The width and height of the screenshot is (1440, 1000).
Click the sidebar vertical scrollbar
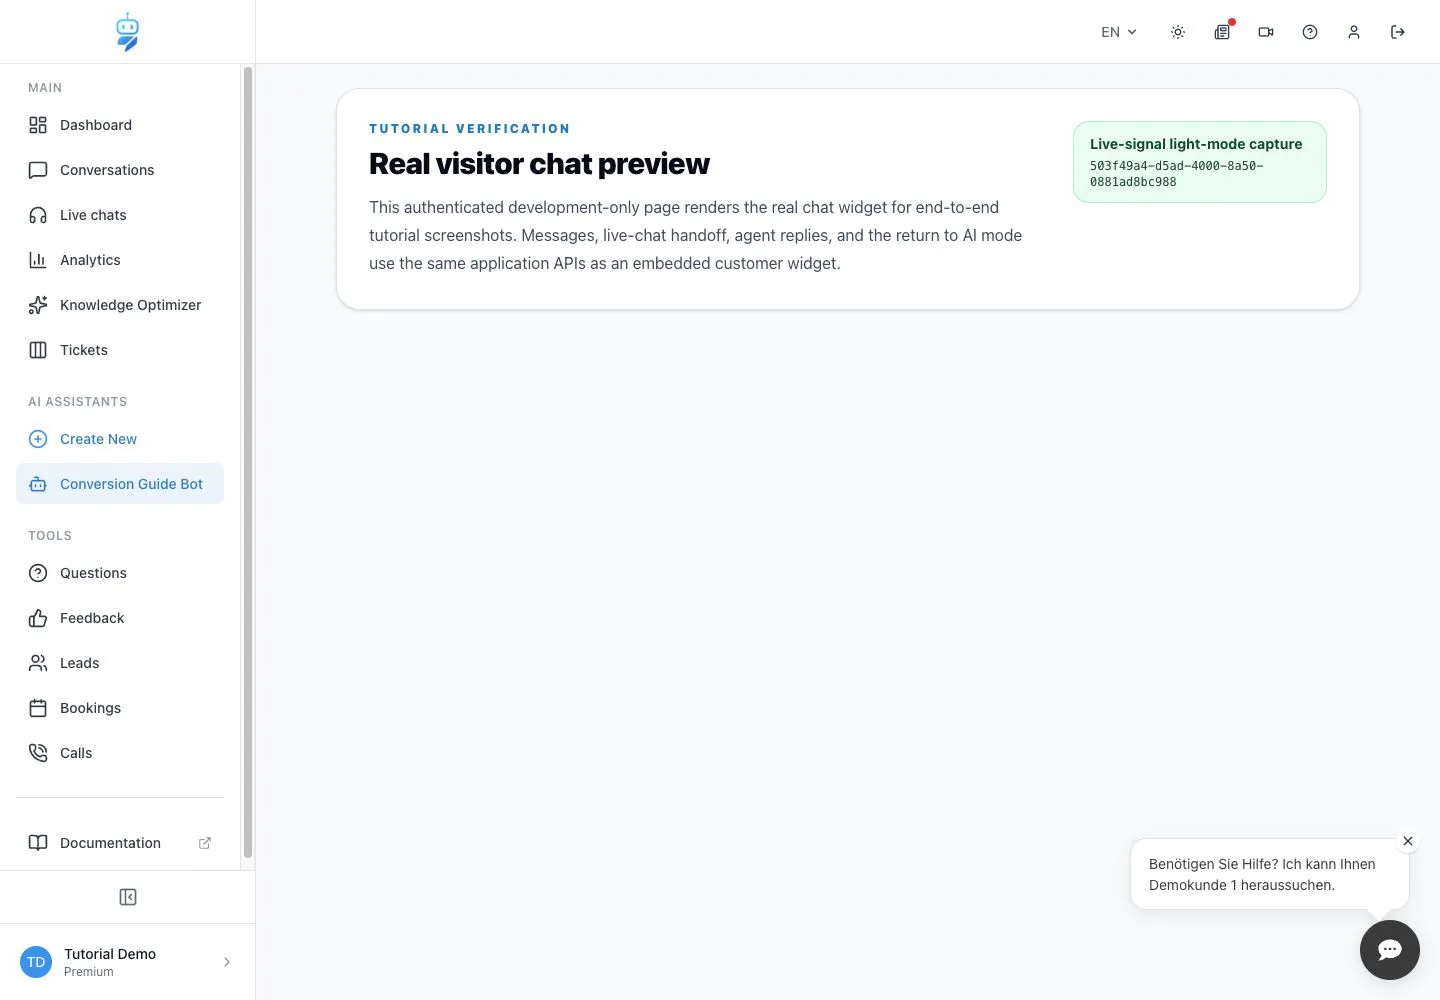coord(248,462)
